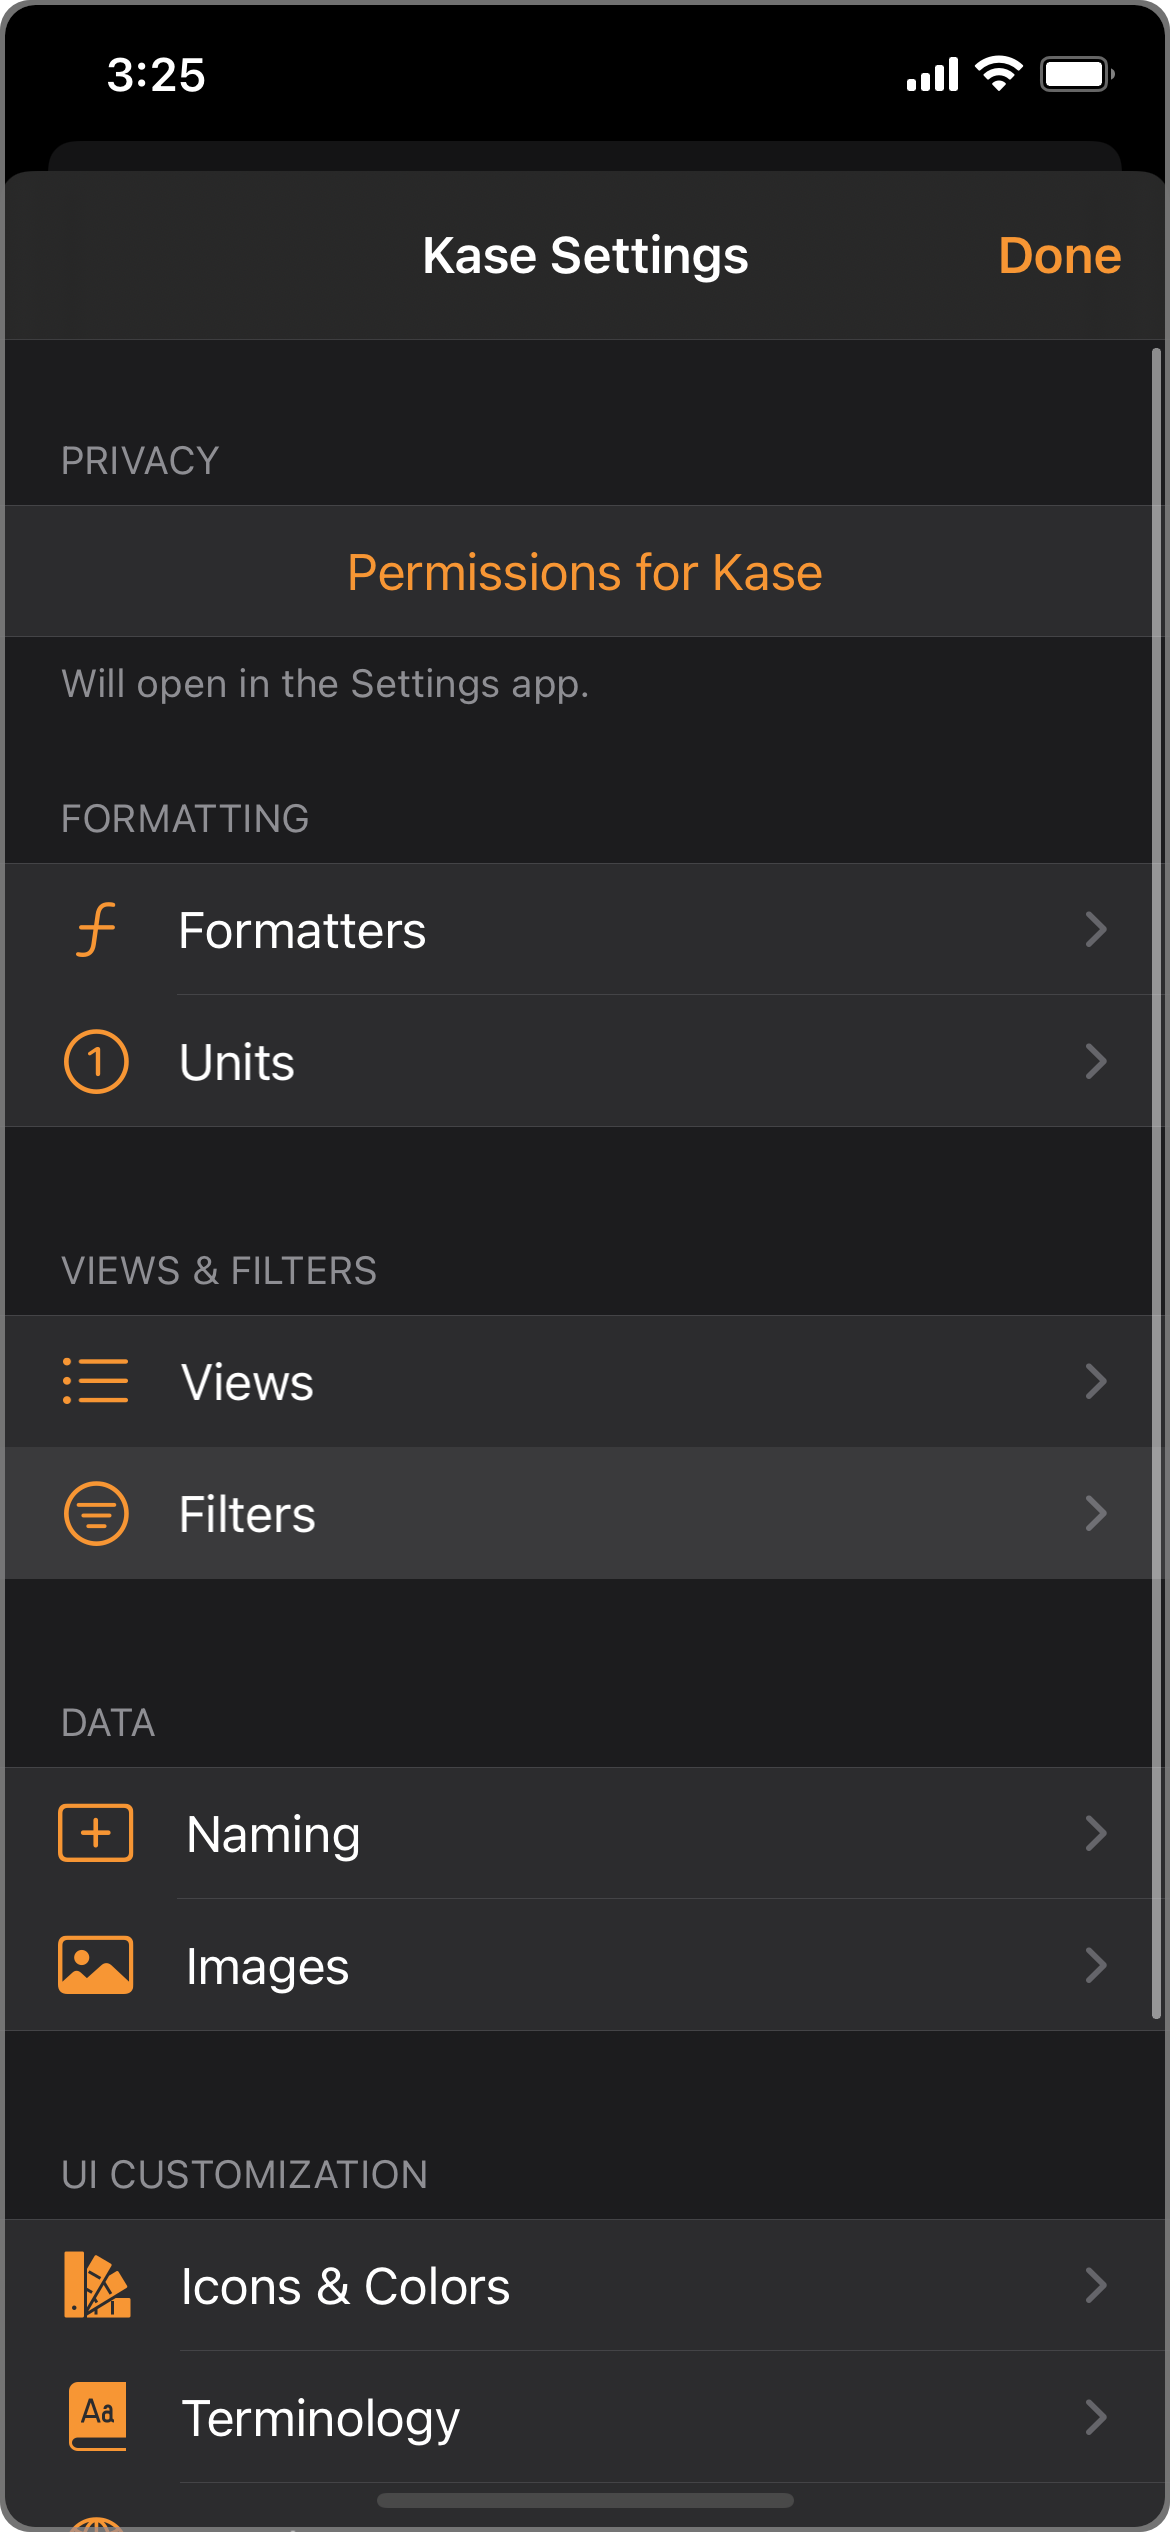Open Permissions for Kase link

pyautogui.click(x=585, y=573)
